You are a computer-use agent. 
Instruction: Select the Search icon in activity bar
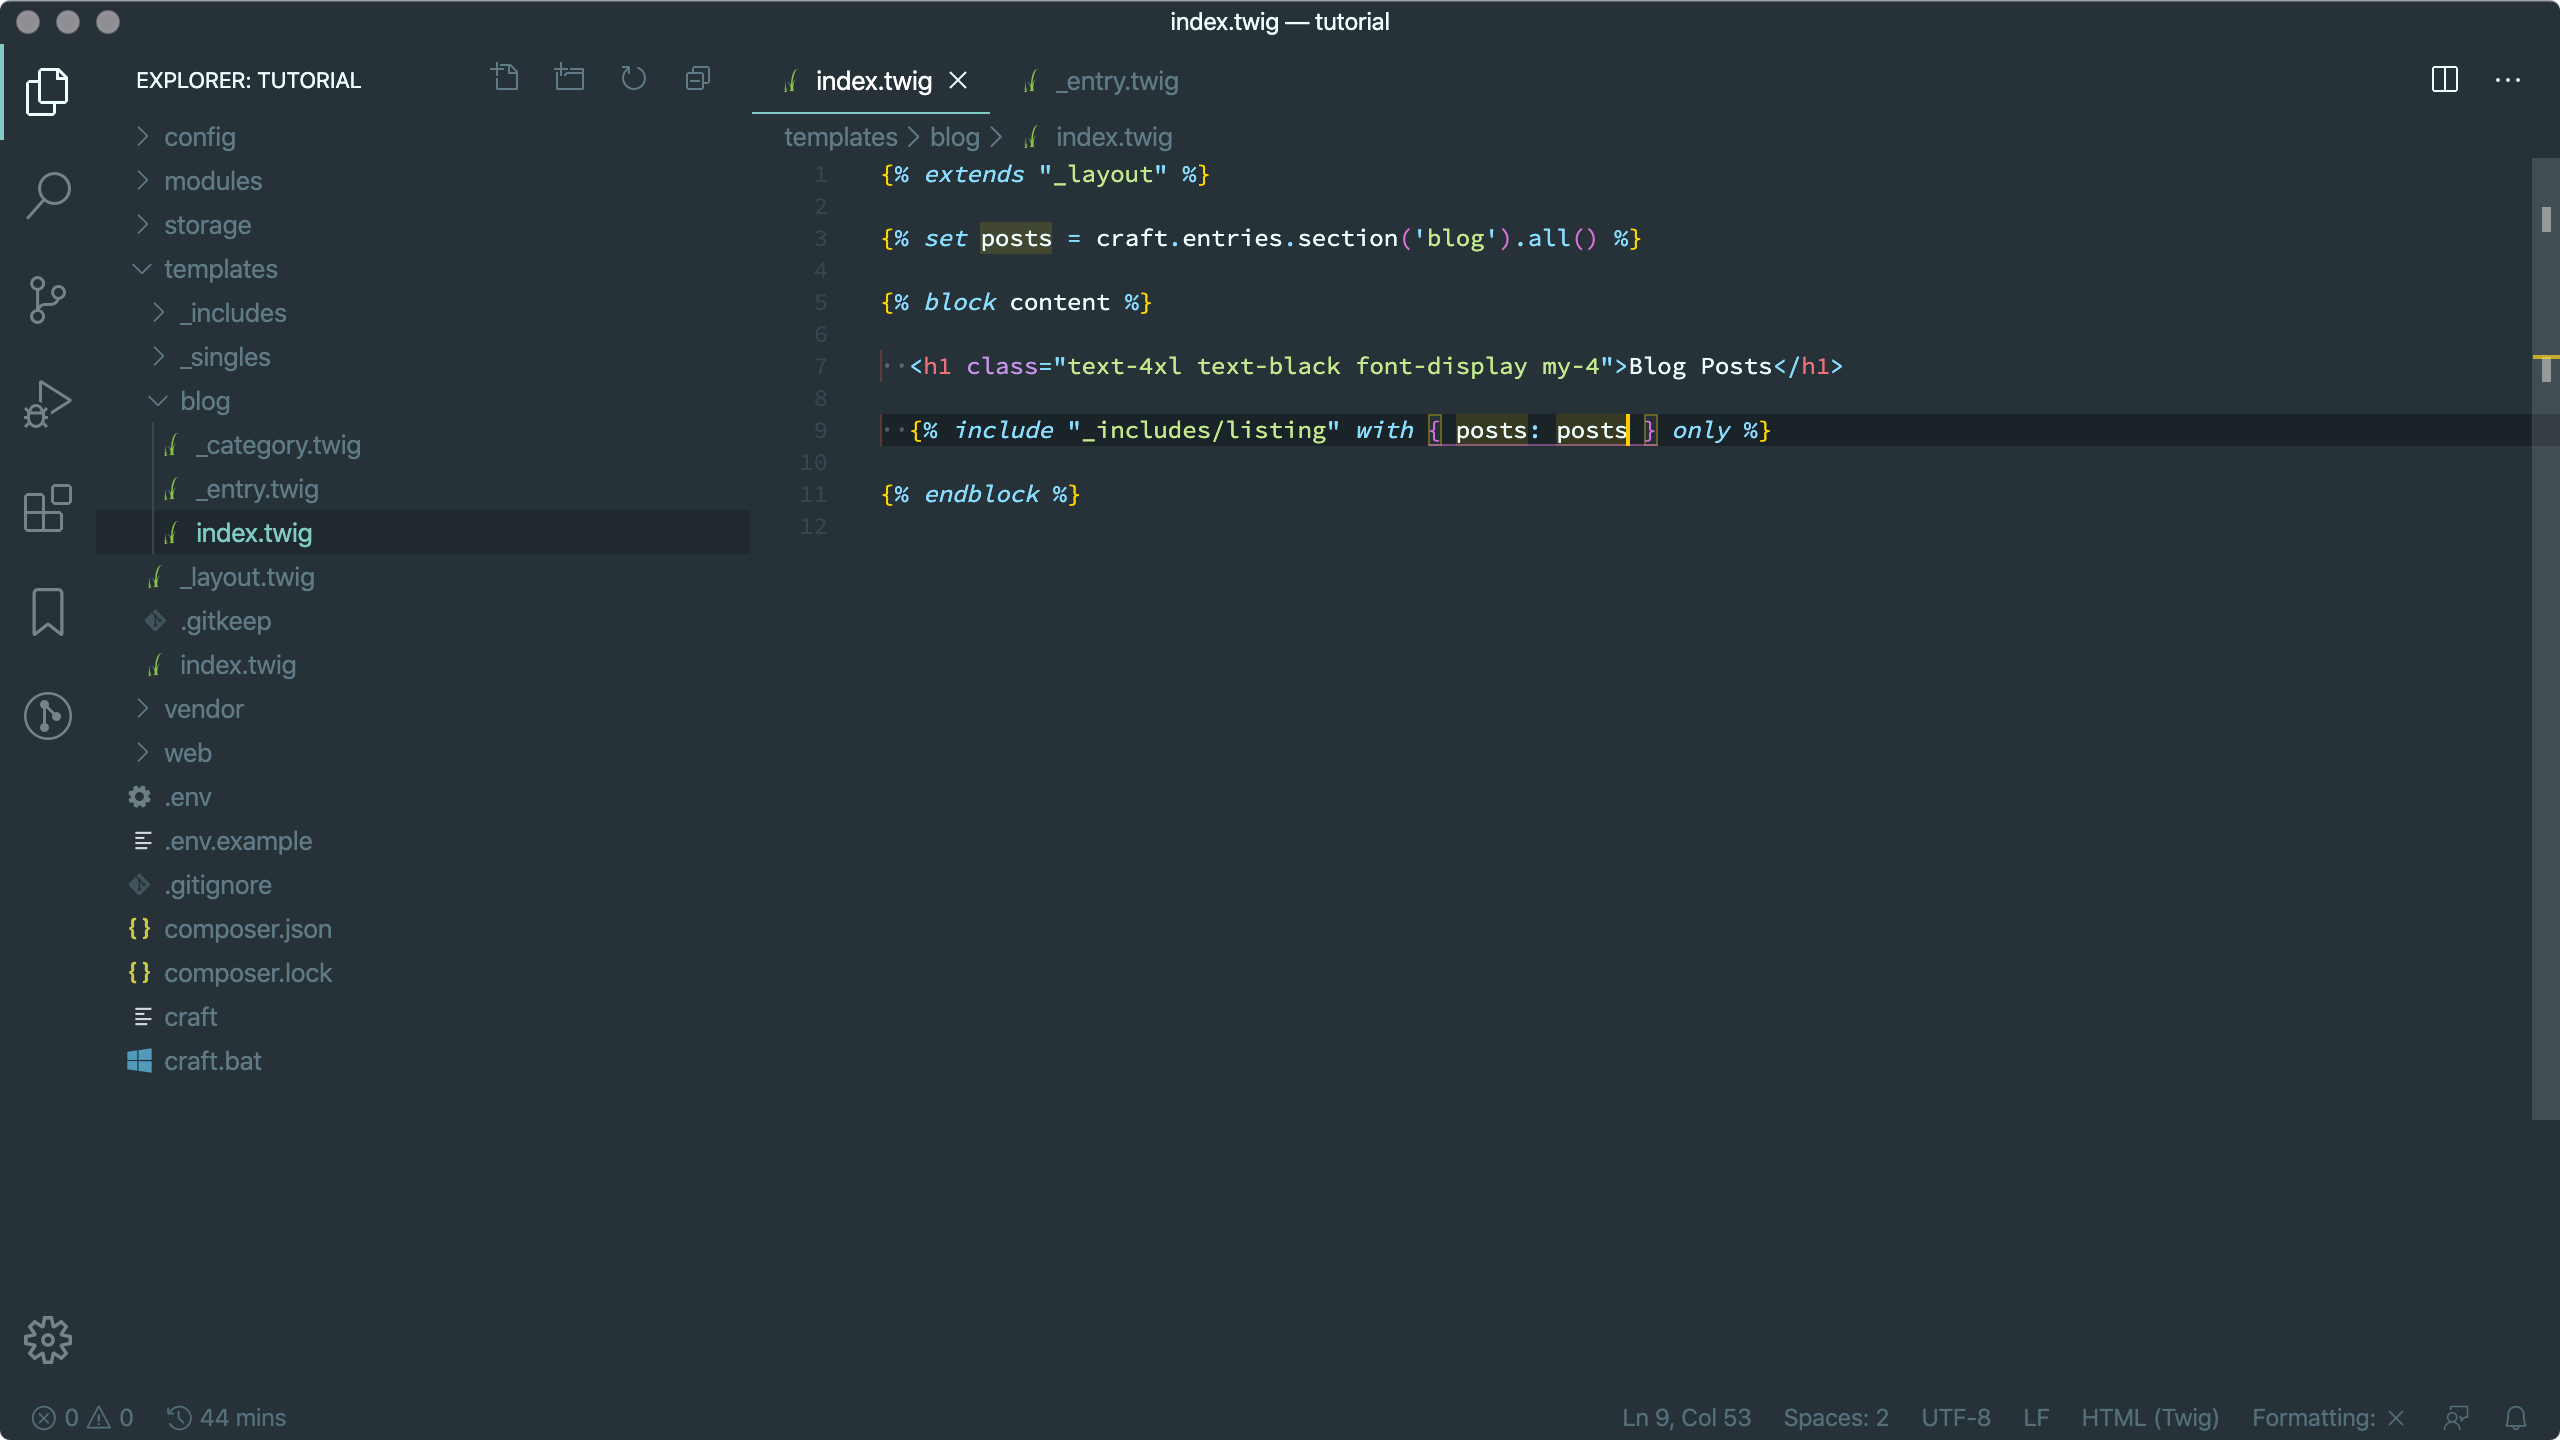coord(47,195)
